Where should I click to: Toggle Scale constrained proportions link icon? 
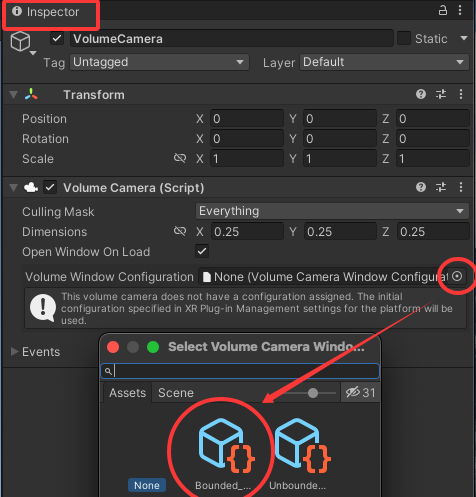click(180, 158)
